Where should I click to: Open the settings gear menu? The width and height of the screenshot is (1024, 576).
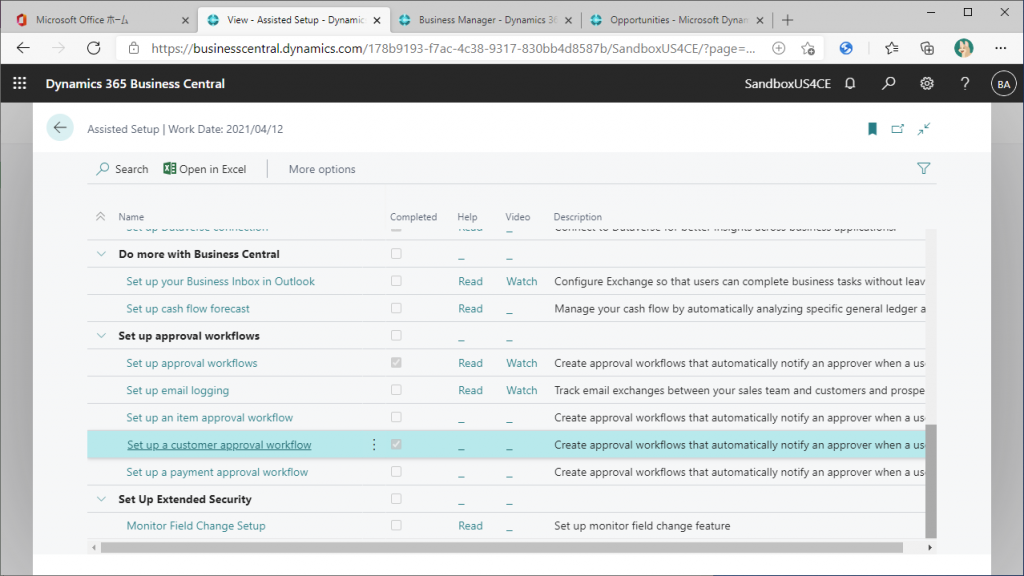(927, 84)
